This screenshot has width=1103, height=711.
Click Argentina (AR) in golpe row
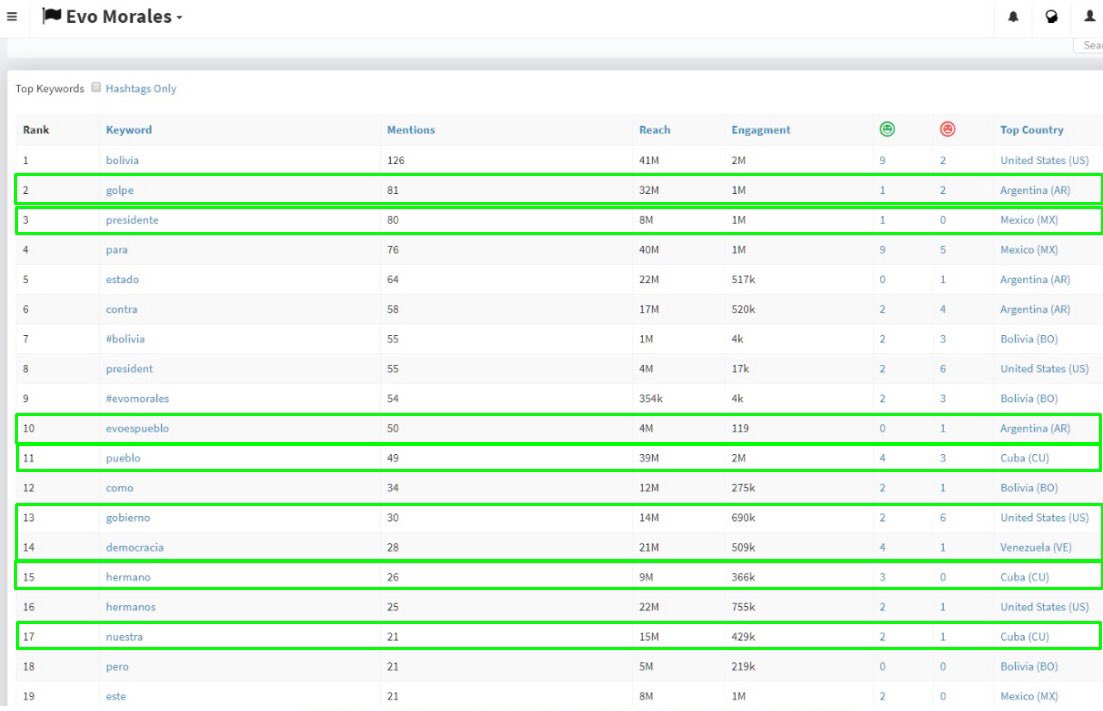(x=1035, y=190)
